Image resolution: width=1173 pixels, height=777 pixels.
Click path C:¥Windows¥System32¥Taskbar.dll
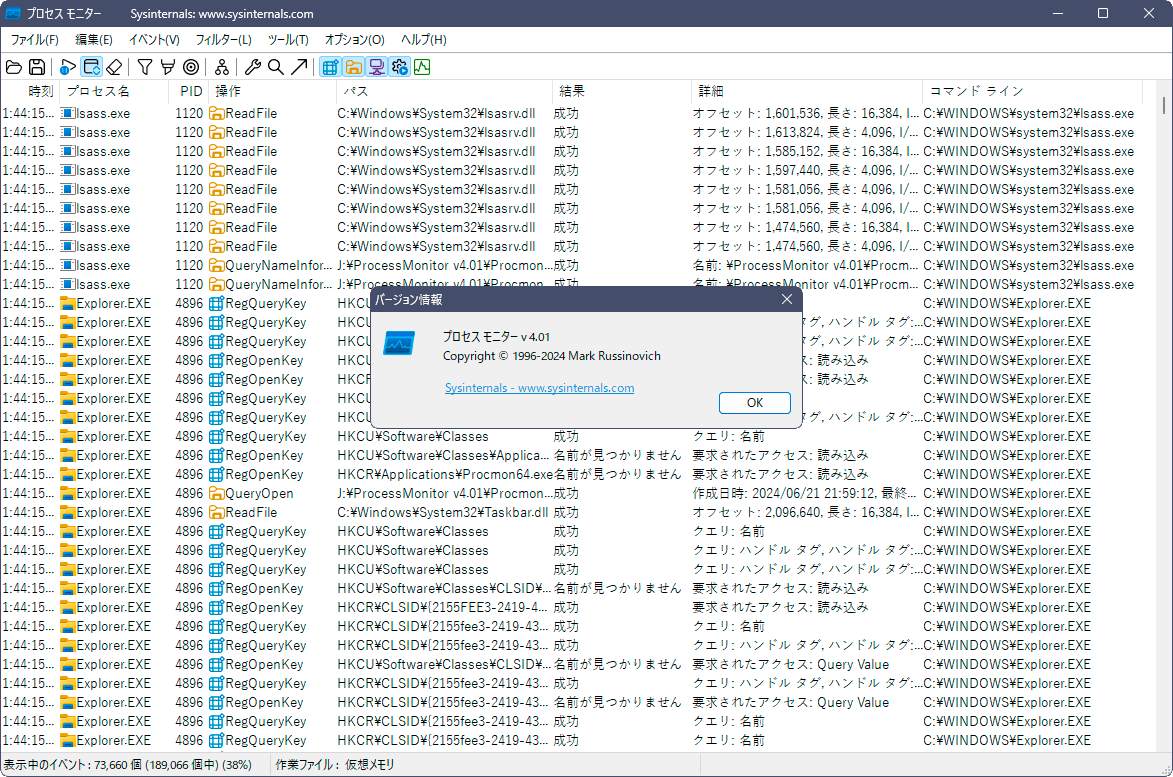coord(442,512)
